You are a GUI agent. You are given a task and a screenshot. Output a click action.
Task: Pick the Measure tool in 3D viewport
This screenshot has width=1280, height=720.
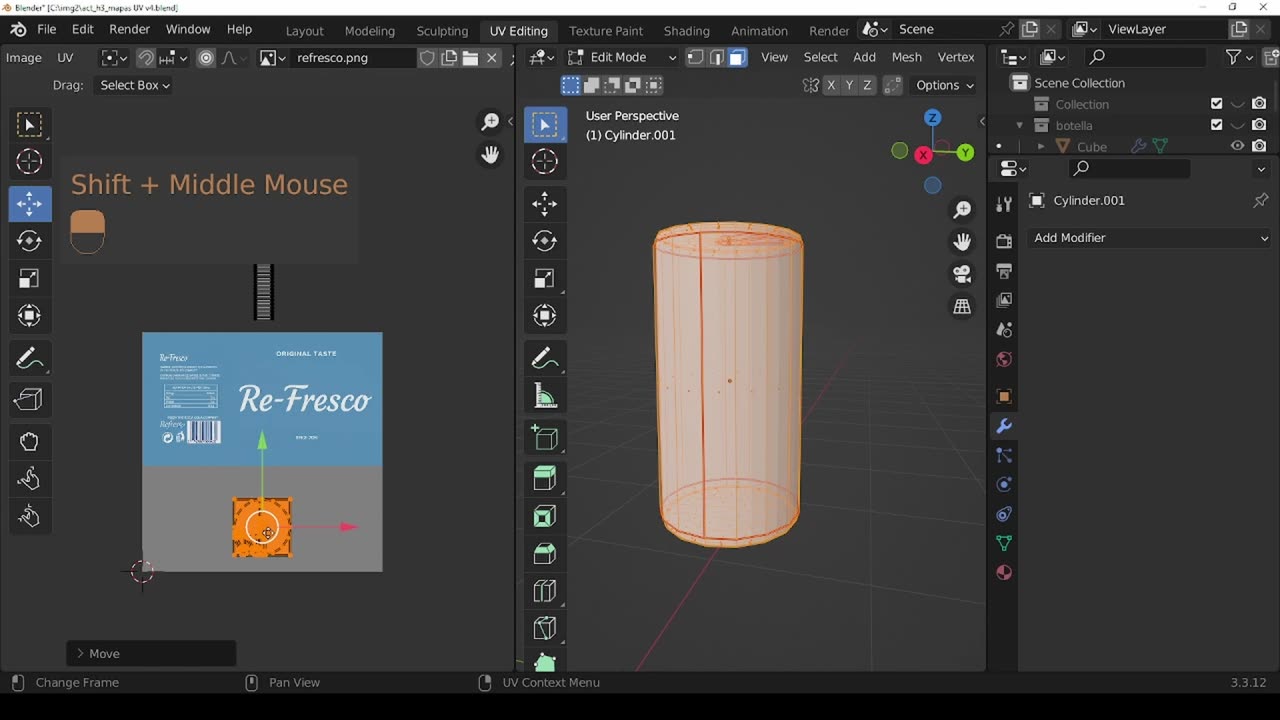545,396
